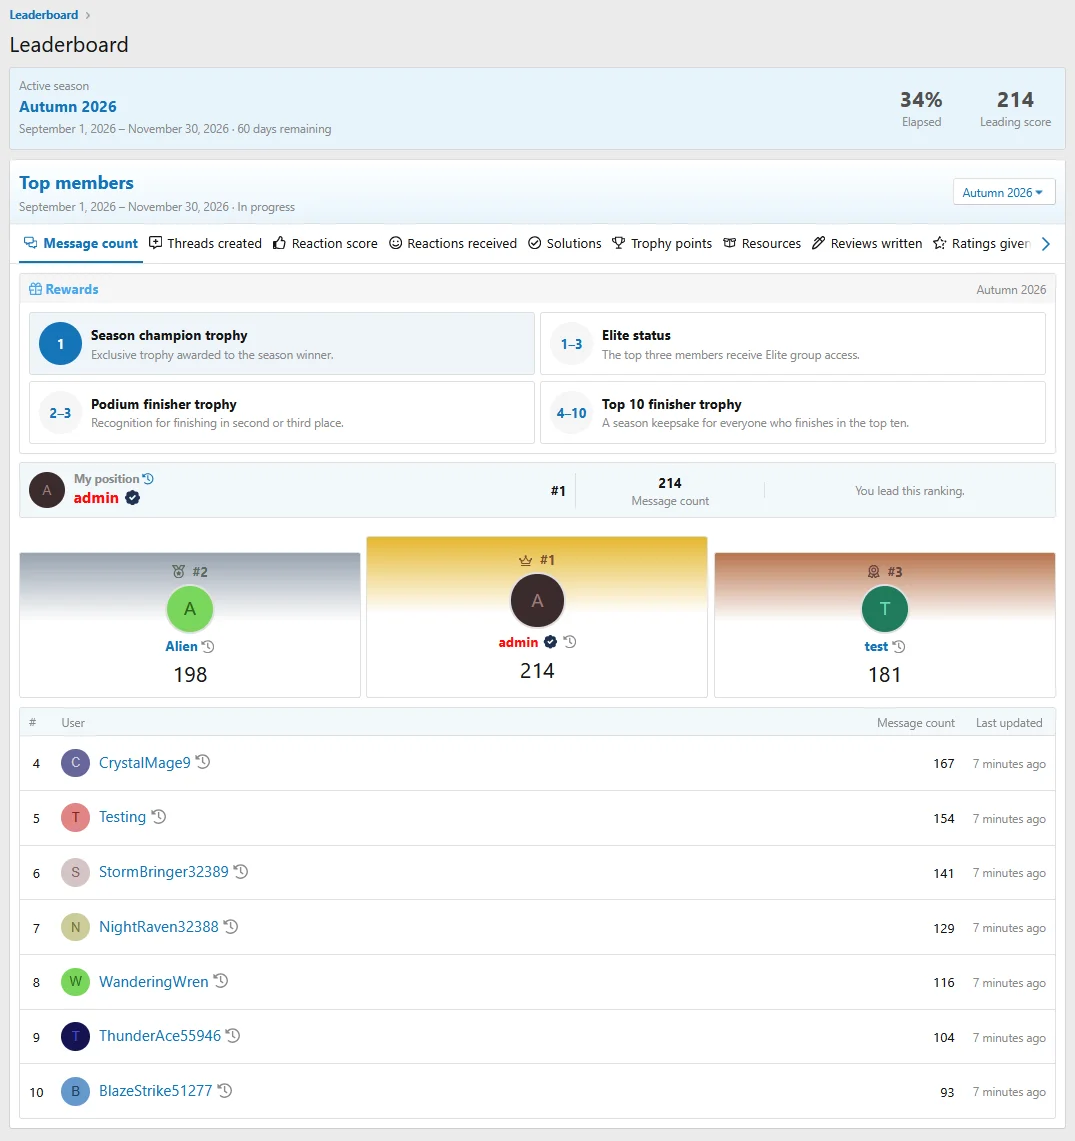
Task: Click Season champion trophy reward card
Action: tap(282, 343)
